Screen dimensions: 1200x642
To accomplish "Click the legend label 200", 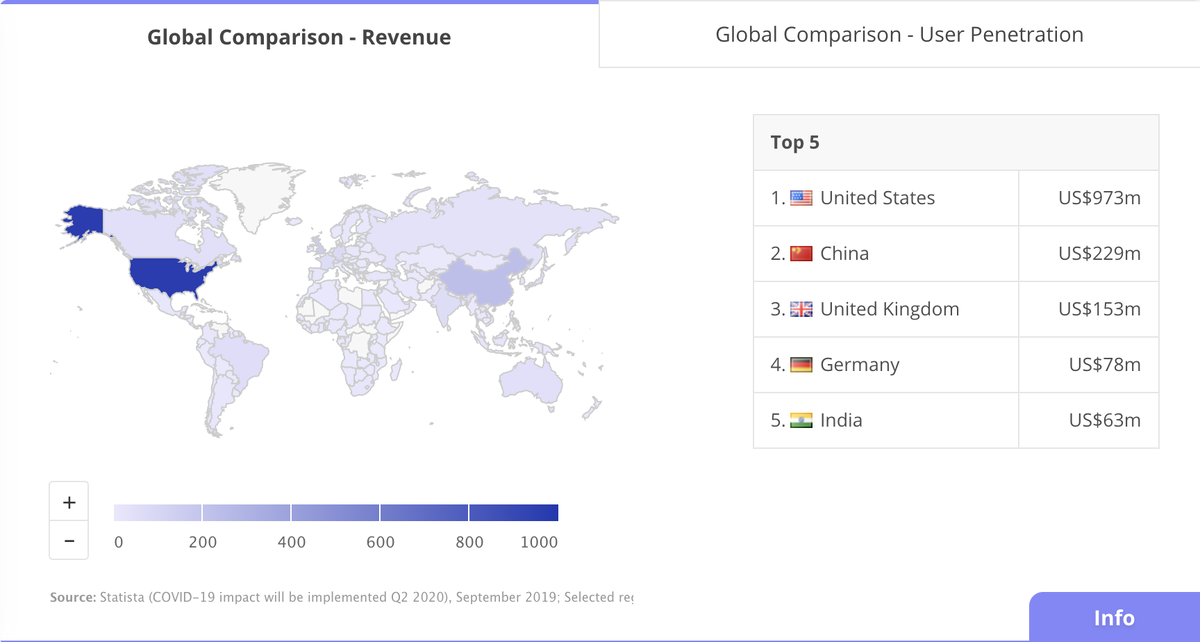I will click(202, 542).
